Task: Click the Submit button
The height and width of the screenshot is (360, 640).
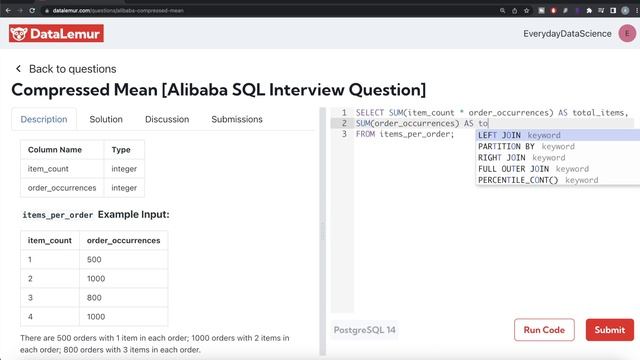Action: click(x=610, y=330)
